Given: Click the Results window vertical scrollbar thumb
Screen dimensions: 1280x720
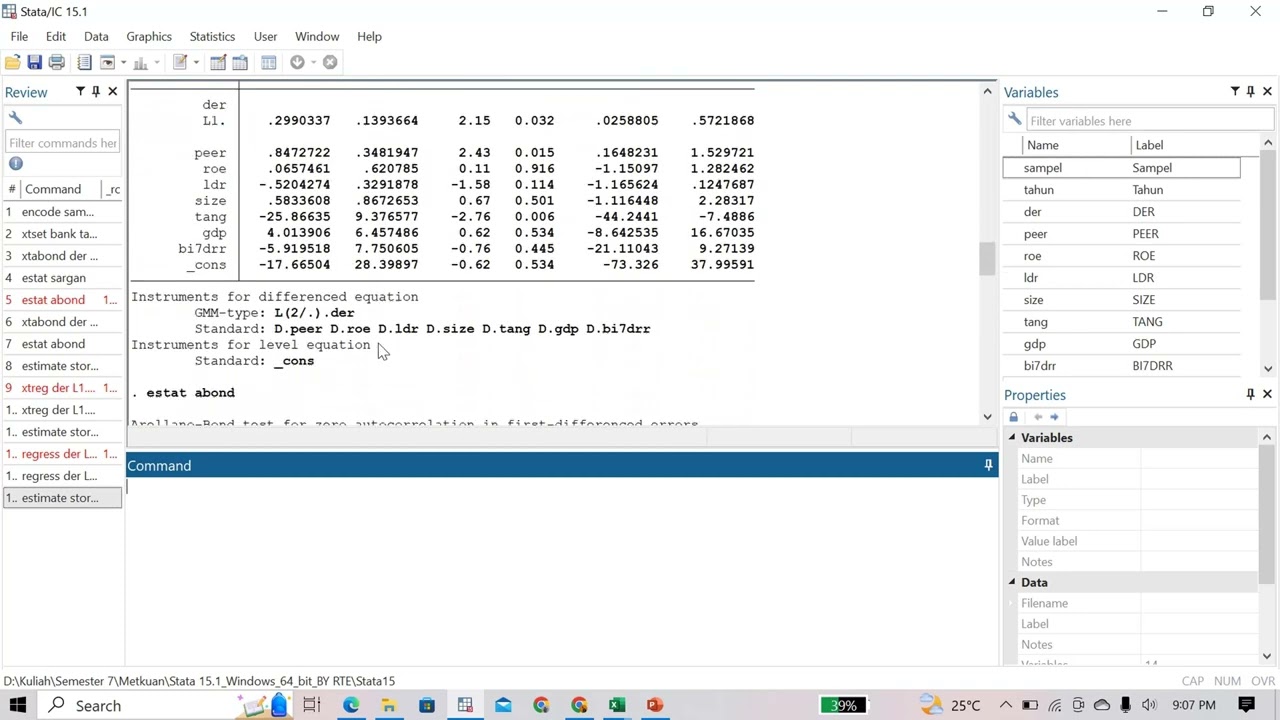Looking at the screenshot, I should click(x=987, y=259).
